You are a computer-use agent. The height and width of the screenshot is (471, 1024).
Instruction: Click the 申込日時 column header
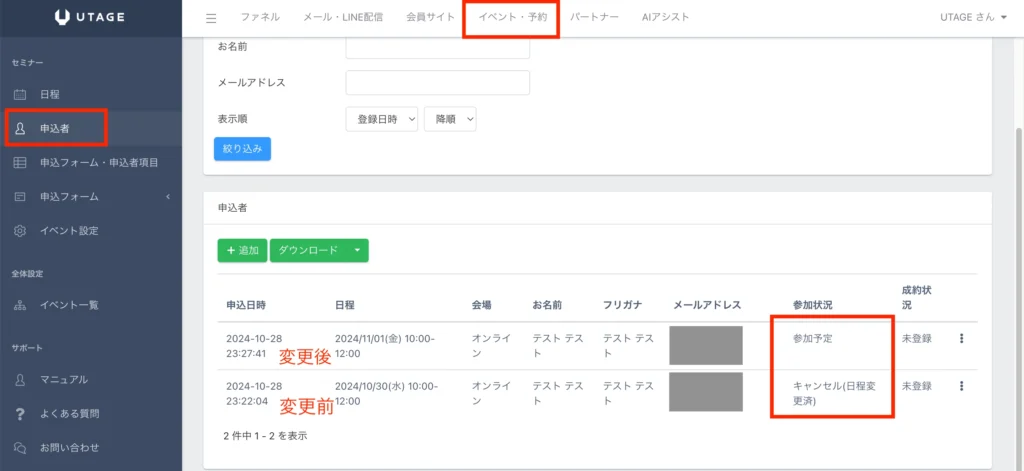246,305
